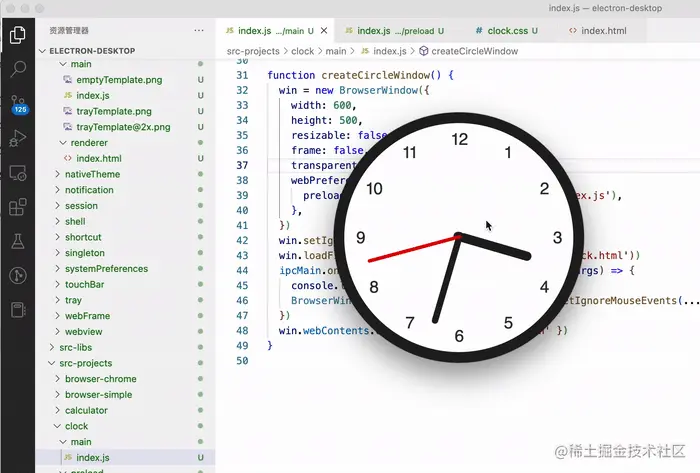Screen dimensions: 700x473
Task: Open the Explorer view in activity bar
Action: coord(17,35)
